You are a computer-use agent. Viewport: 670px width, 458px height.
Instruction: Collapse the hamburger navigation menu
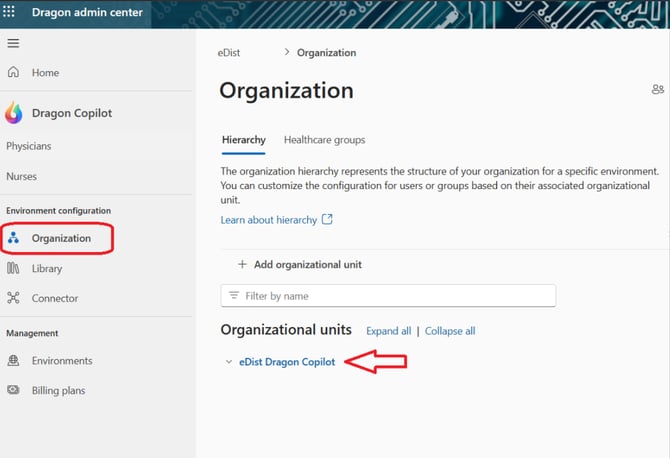(x=13, y=43)
